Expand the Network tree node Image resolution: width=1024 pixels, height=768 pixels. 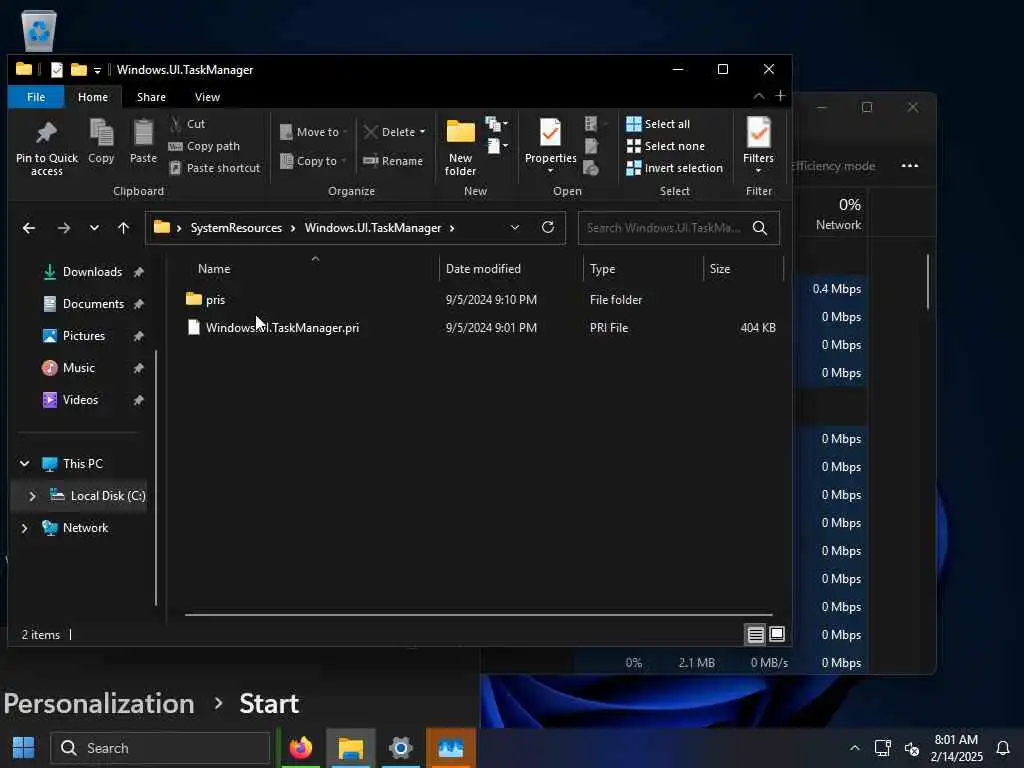tap(24, 528)
